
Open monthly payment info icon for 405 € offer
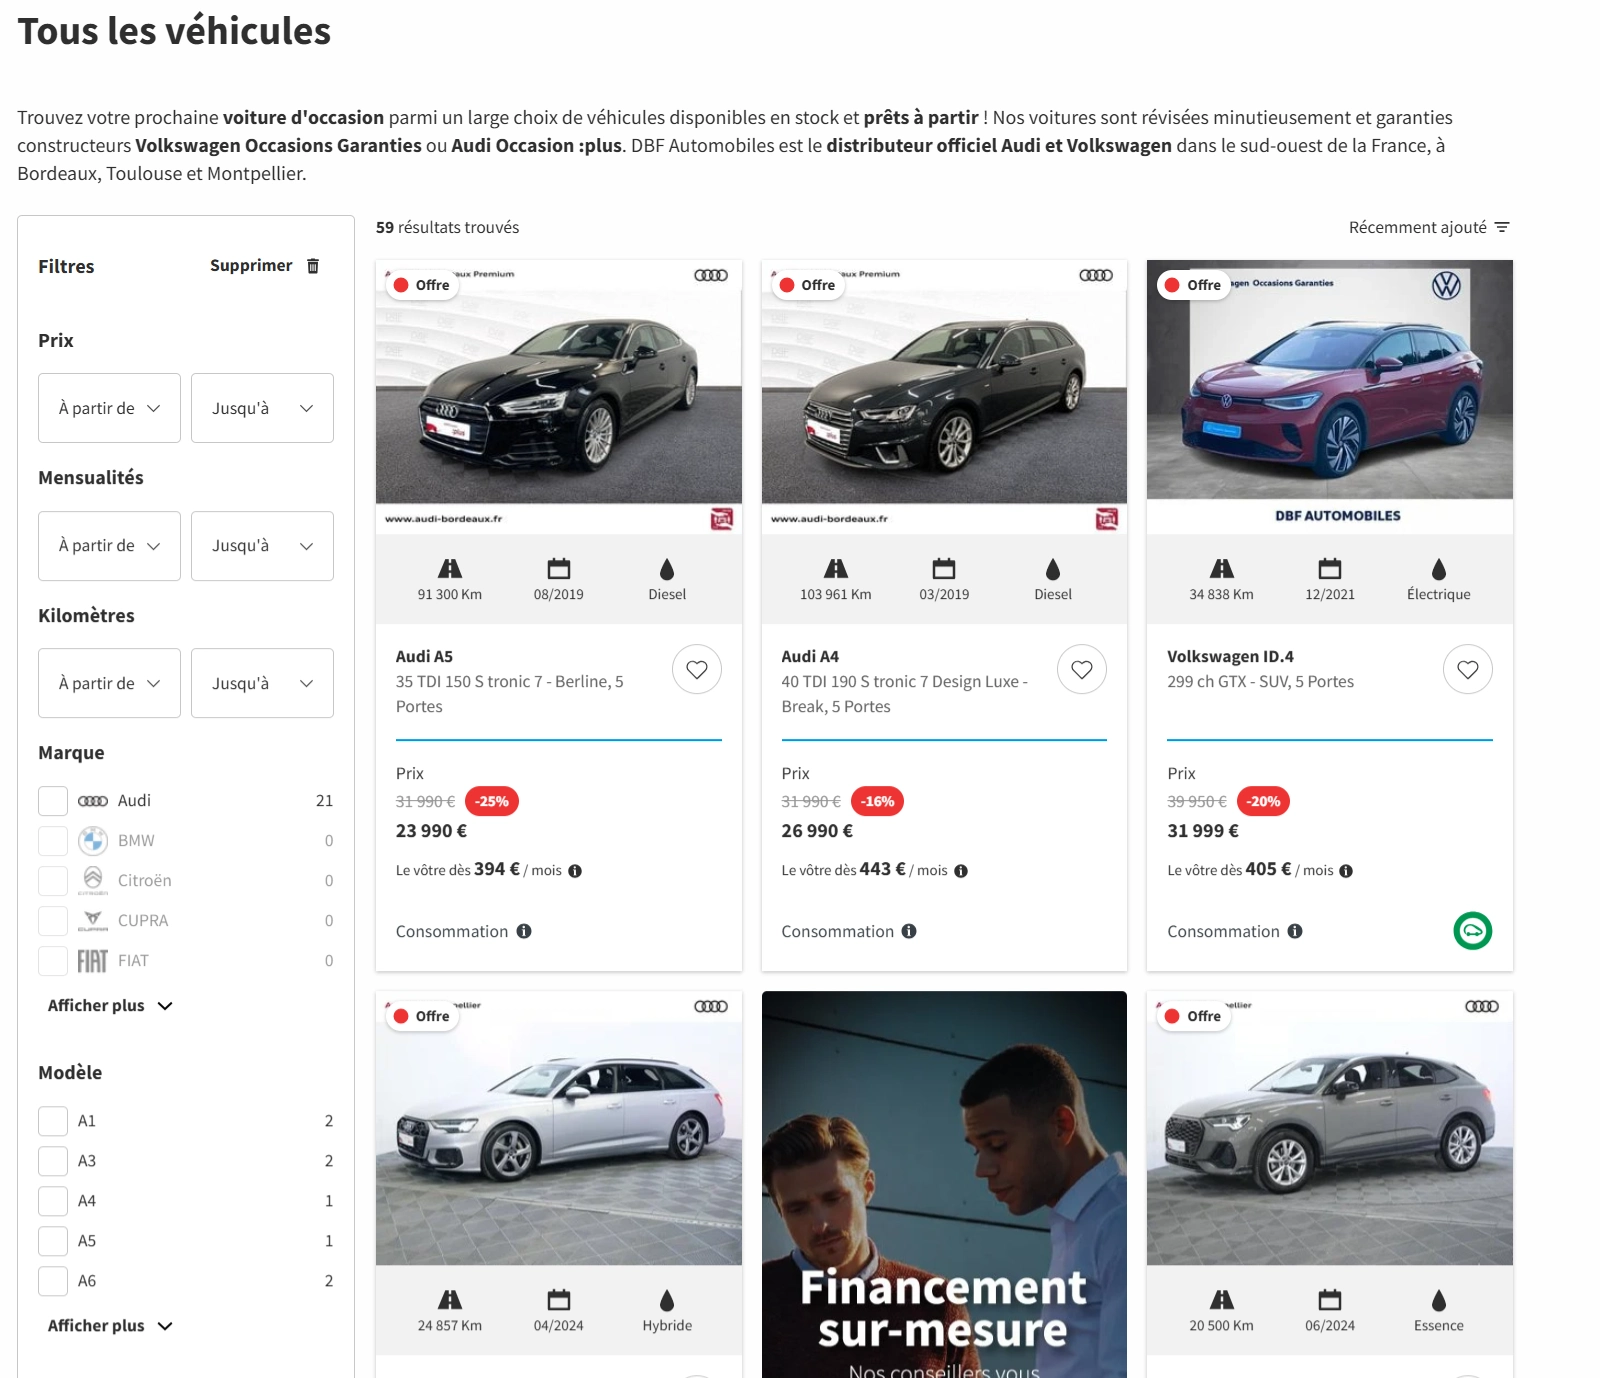(x=1346, y=871)
